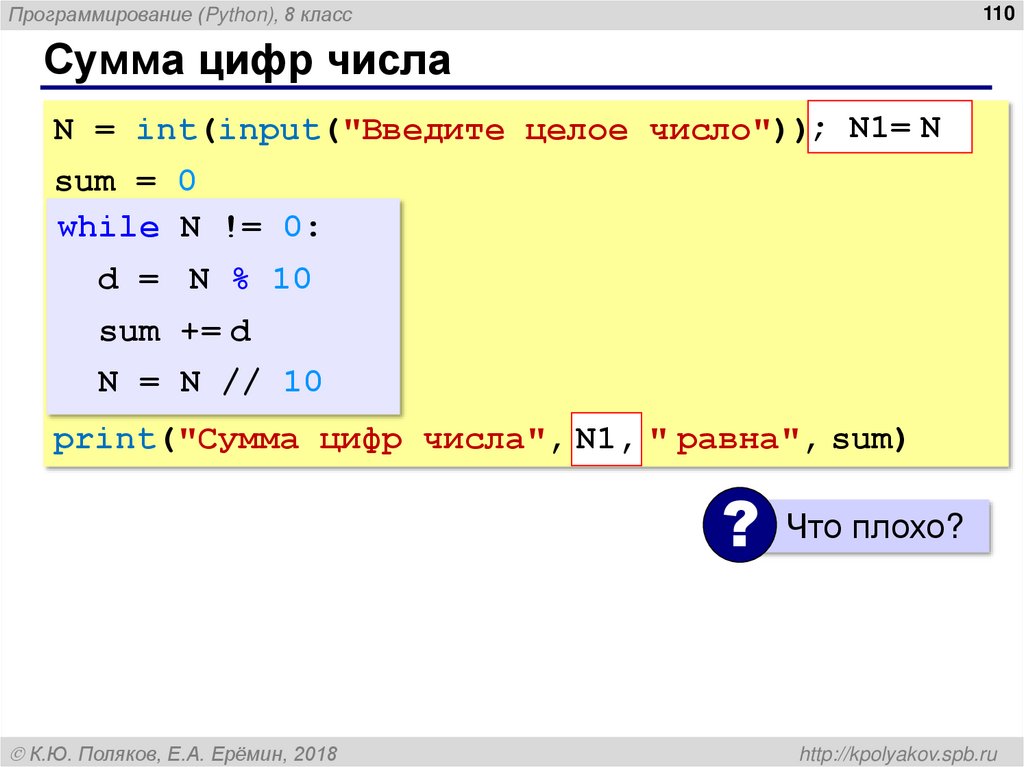This screenshot has height=767, width=1024.
Task: Click the slide number 110
Action: [998, 13]
